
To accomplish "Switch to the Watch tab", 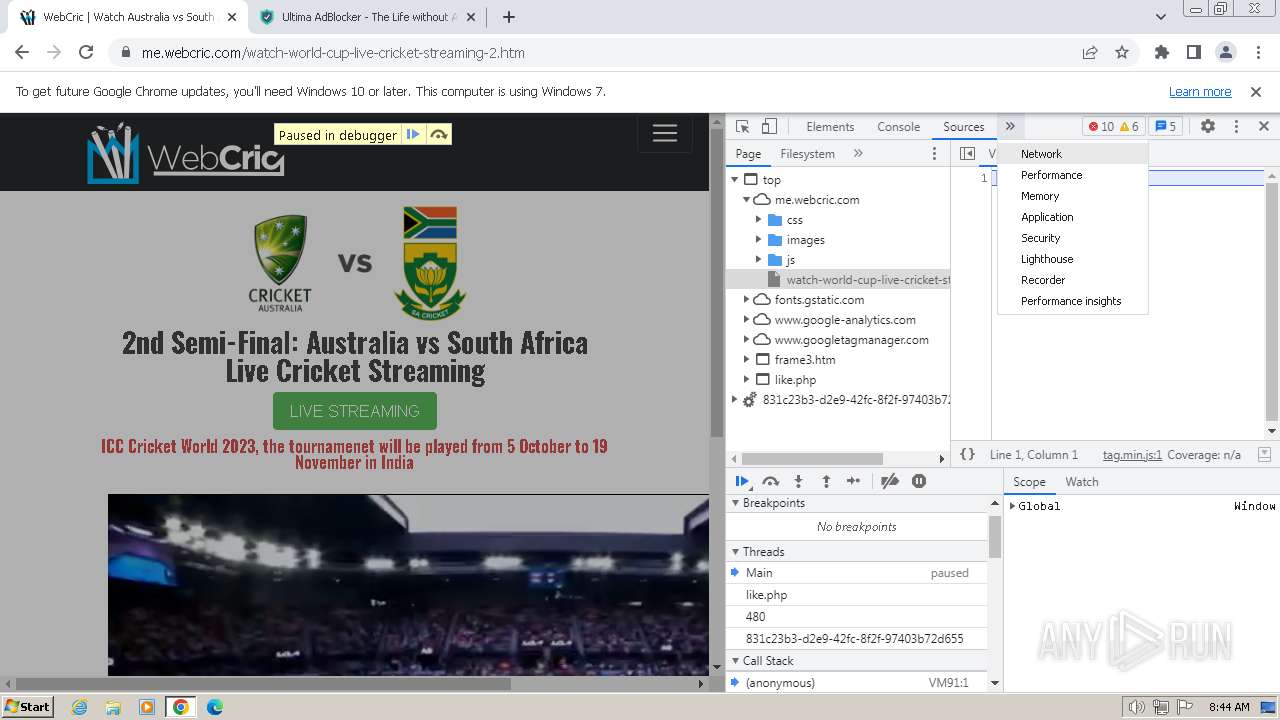I will [x=1081, y=482].
